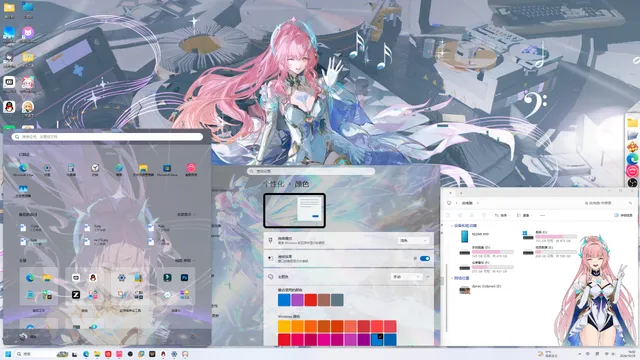Open the view dropdown in File Explorer toolbar
640x360 pixels.
pyautogui.click(x=524, y=215)
